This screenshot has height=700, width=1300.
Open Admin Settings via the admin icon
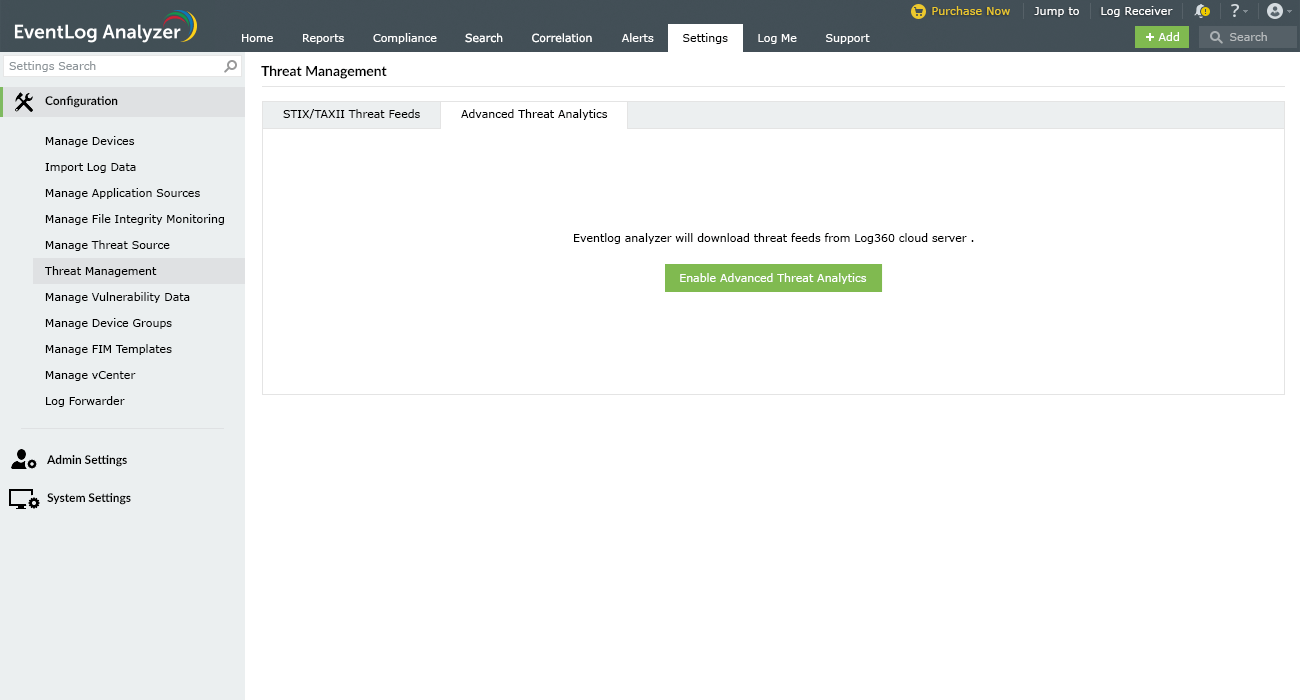click(23, 459)
